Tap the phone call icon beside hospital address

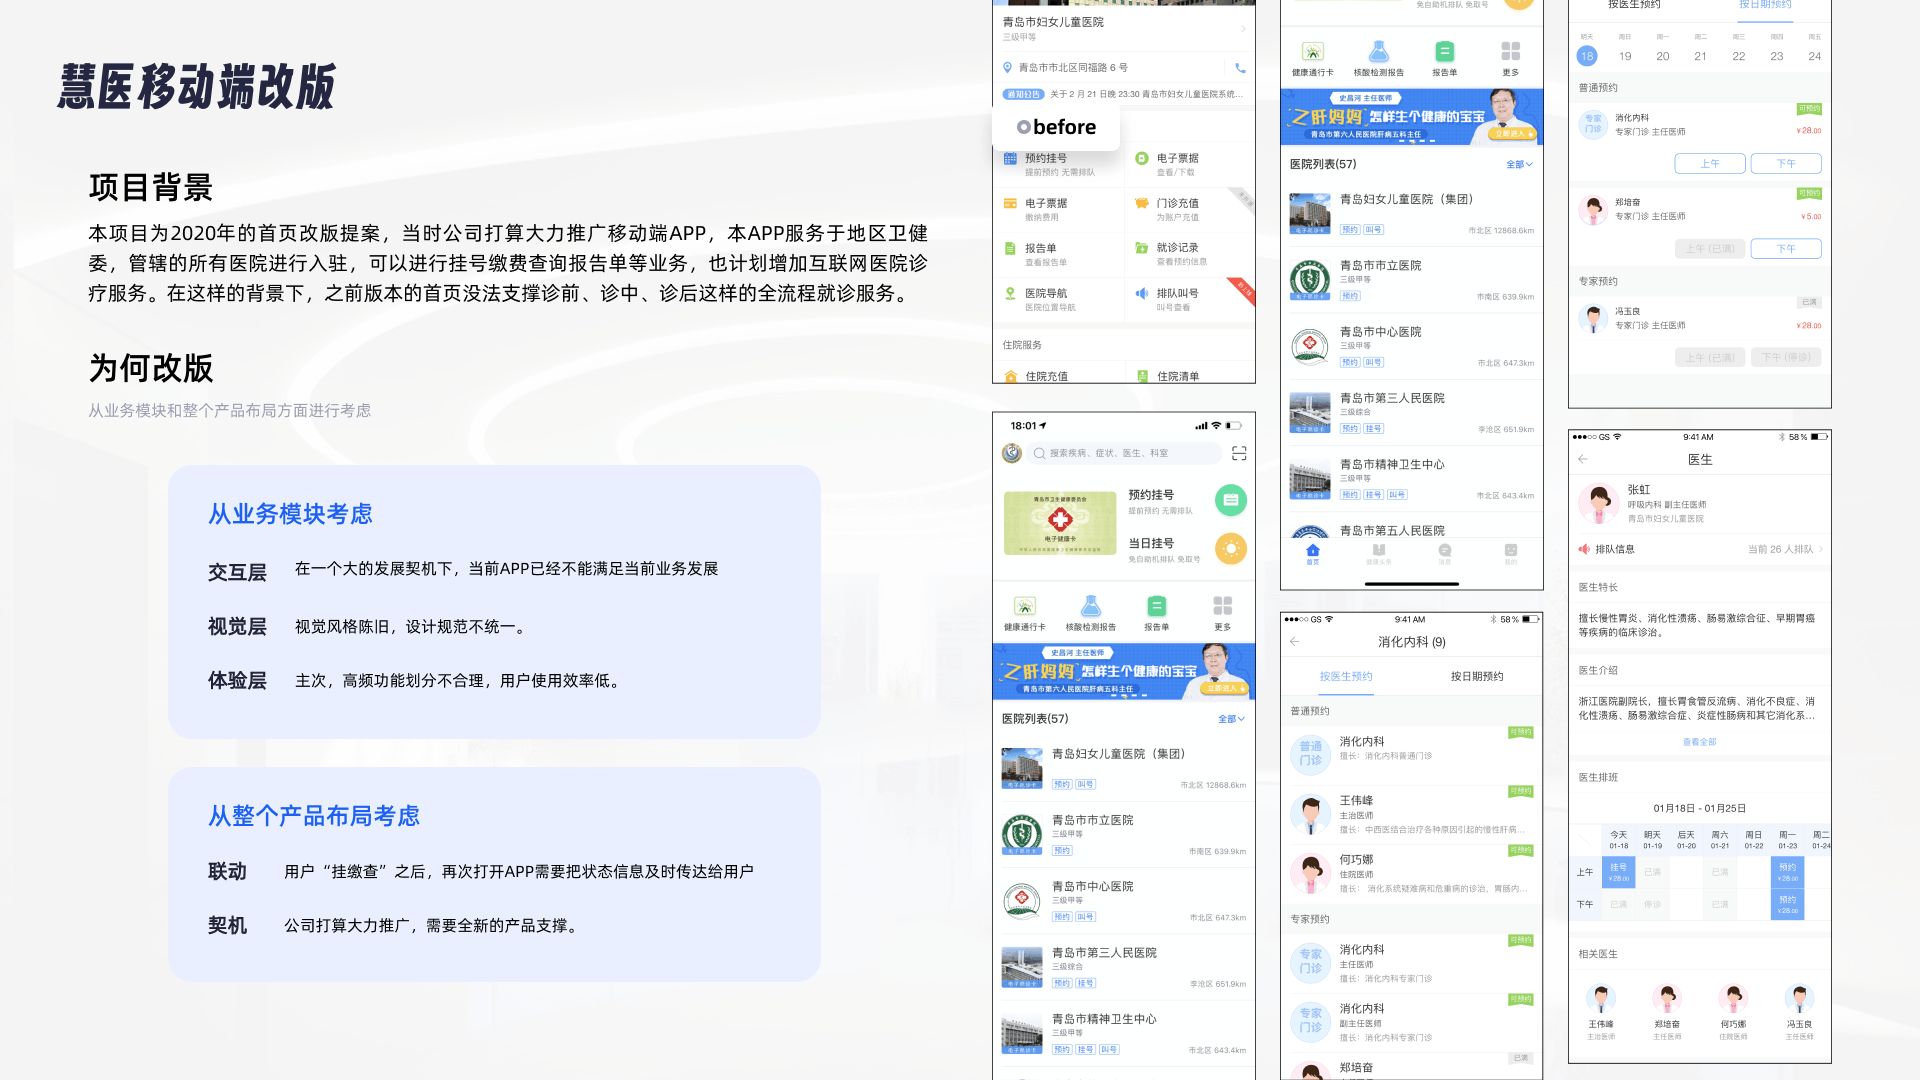click(x=1240, y=68)
